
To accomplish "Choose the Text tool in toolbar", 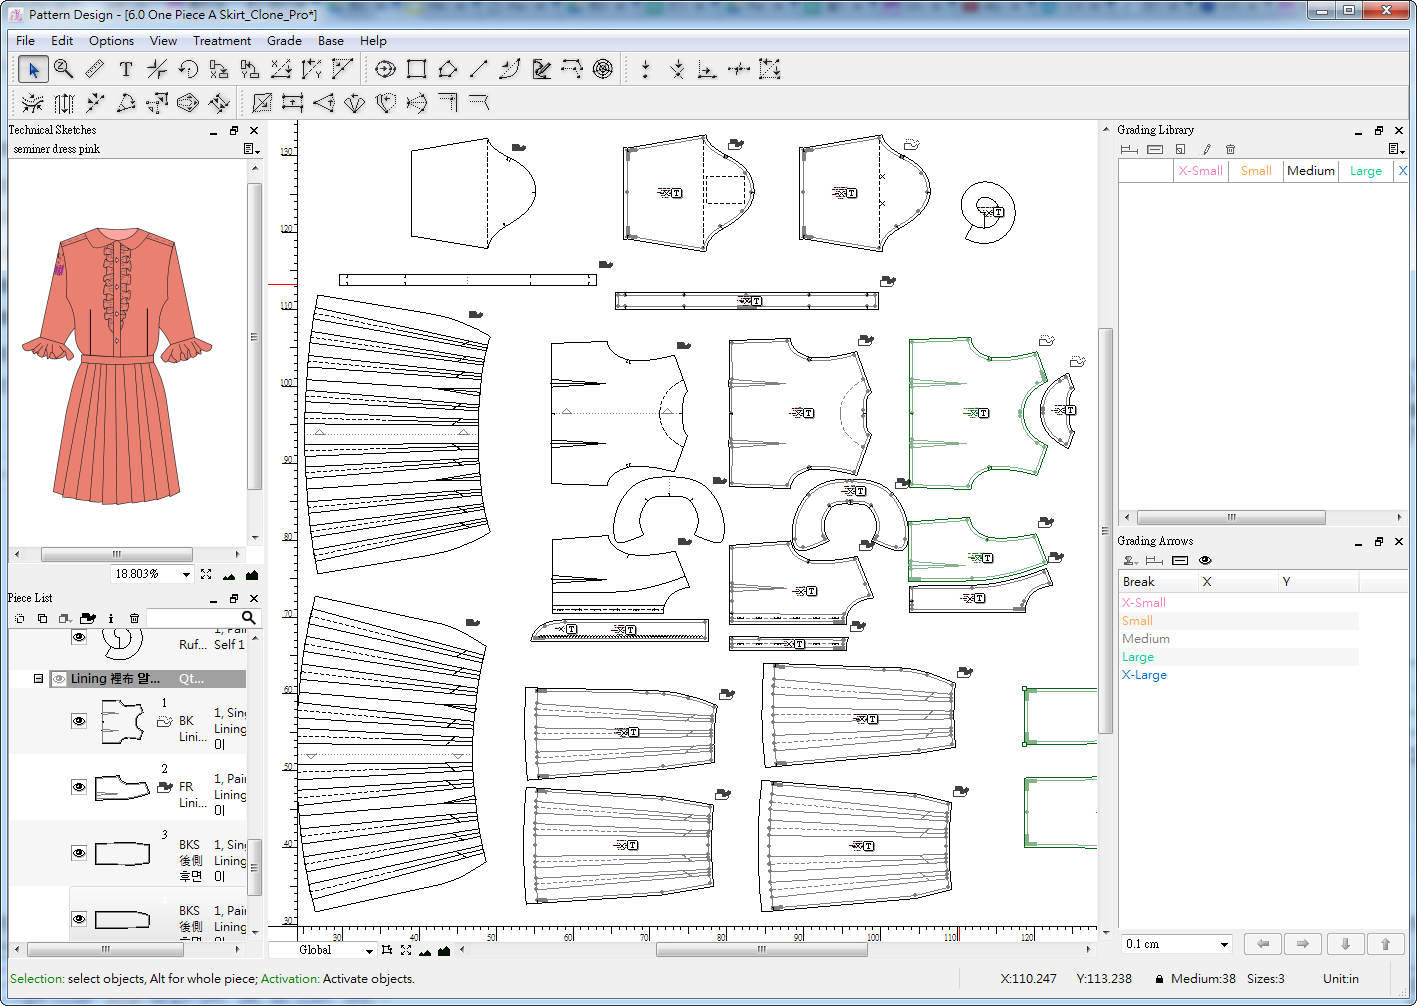I will [x=125, y=69].
